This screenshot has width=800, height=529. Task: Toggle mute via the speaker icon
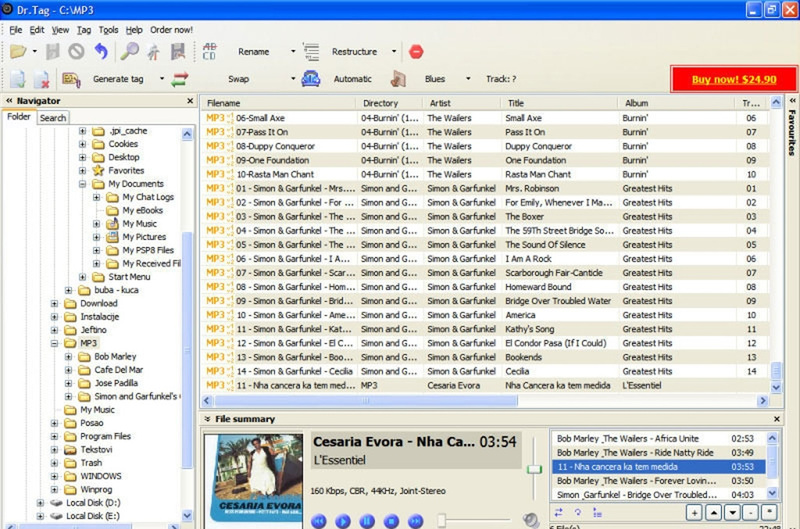531,520
